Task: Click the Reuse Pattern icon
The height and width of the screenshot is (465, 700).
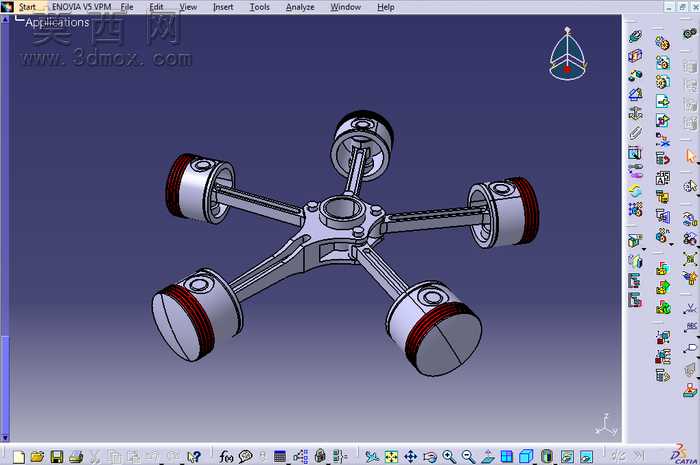Action: click(x=635, y=210)
